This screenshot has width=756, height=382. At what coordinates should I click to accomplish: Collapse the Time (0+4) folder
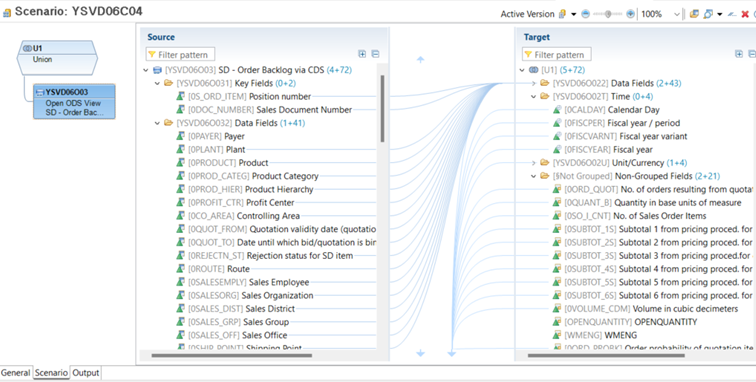pyautogui.click(x=534, y=97)
